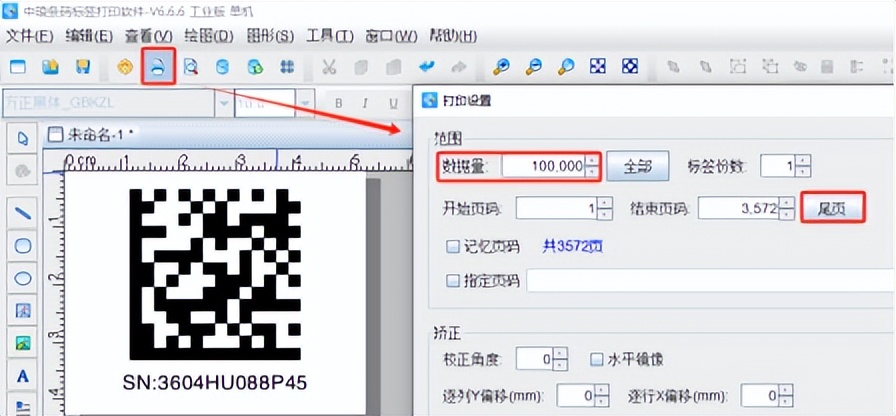Viewport: 896px width, 416px height.
Task: Select the picture tool with landscape icon
Action: (22, 343)
